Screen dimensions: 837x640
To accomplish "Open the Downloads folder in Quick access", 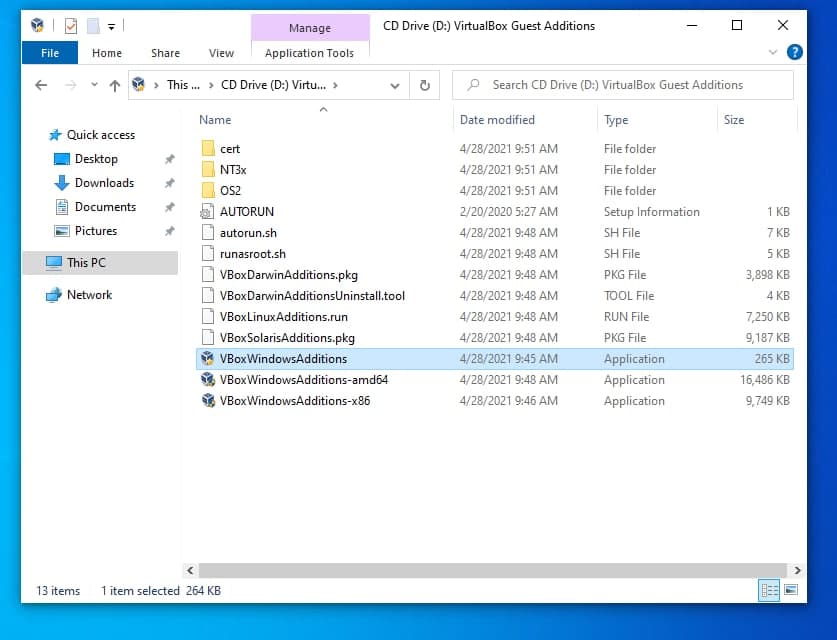I will pyautogui.click(x=104, y=183).
